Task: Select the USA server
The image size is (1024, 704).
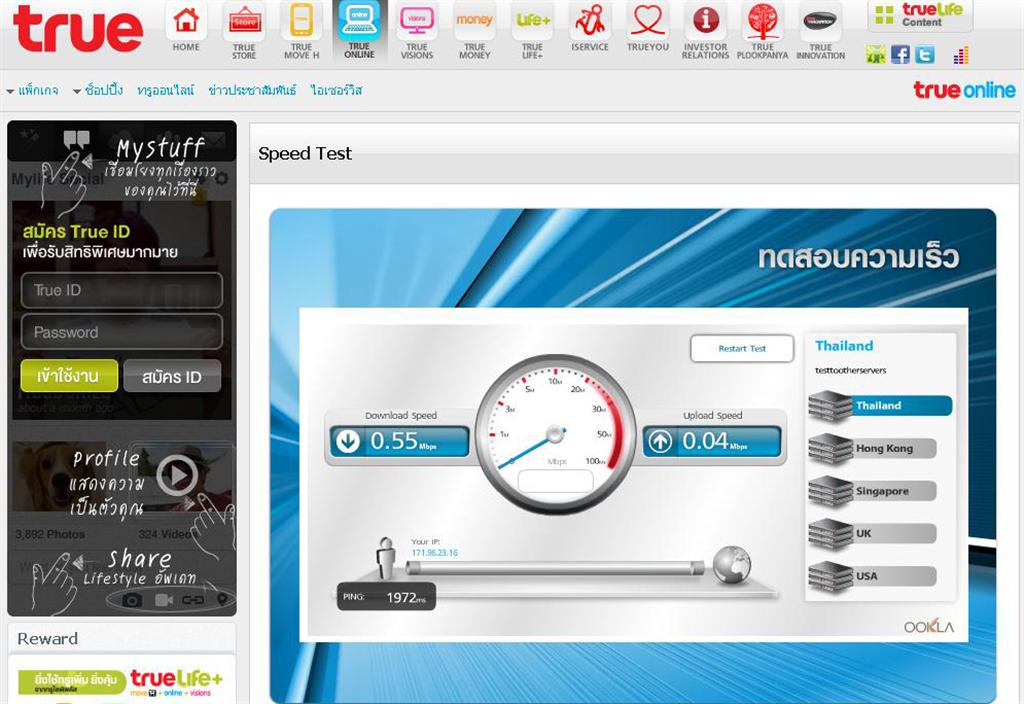Action: point(873,576)
